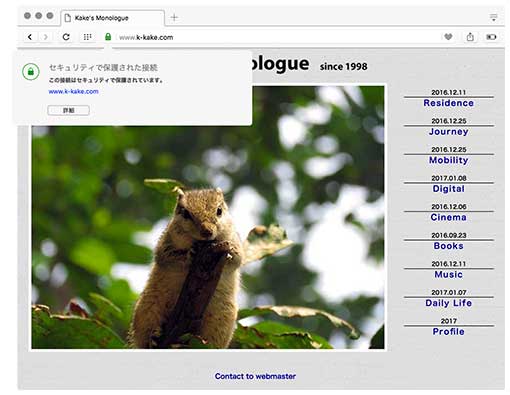Open the Mobility link

[449, 160]
